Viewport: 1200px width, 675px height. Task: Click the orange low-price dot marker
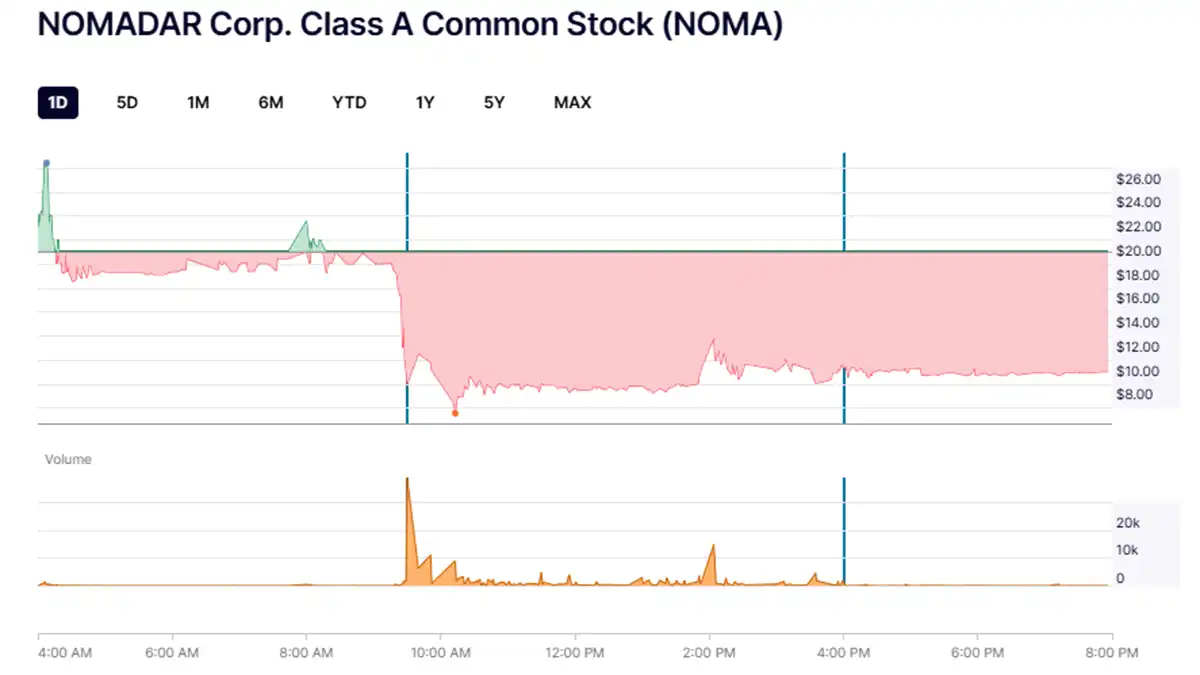click(x=455, y=411)
